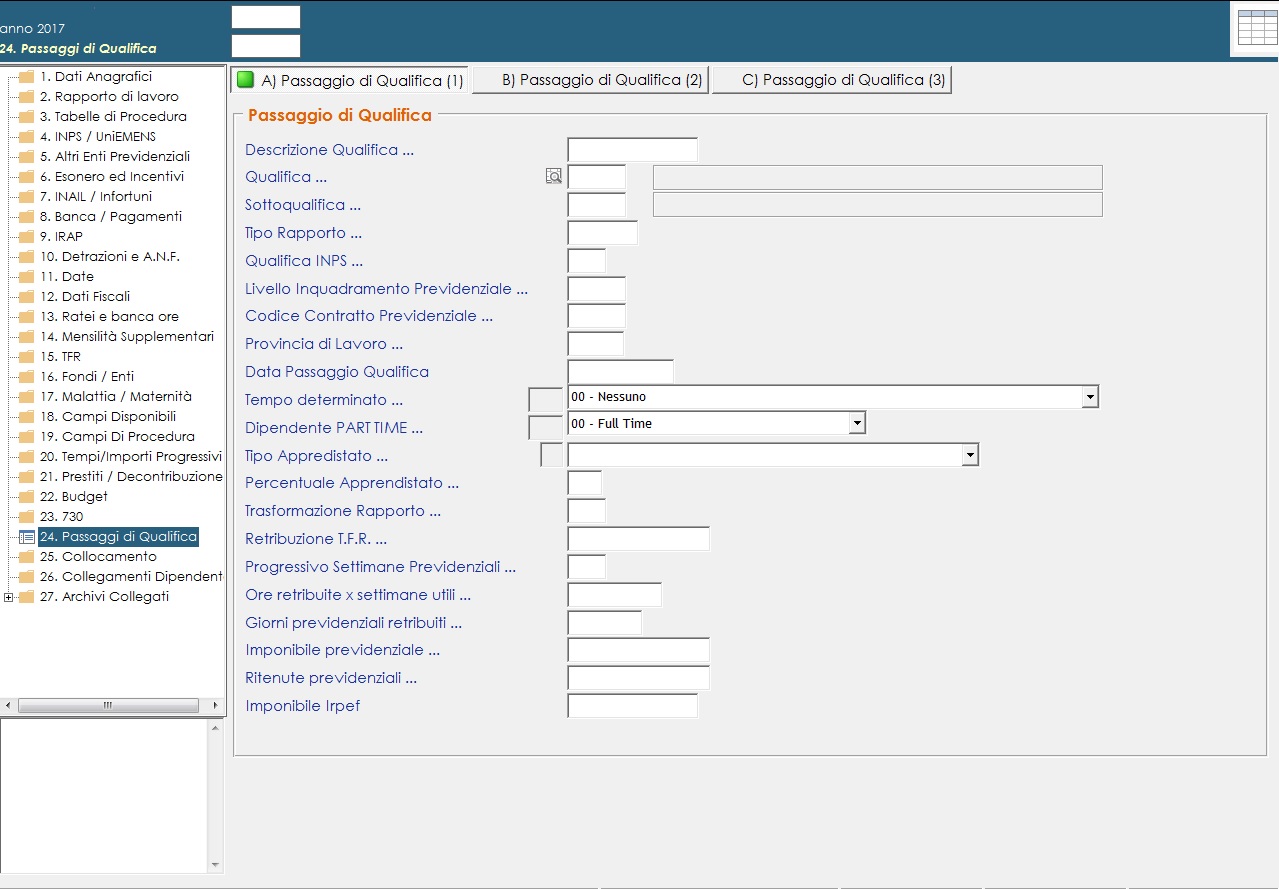Click folder icon beside Archivi Collegati
1279x889 pixels.
point(27,597)
